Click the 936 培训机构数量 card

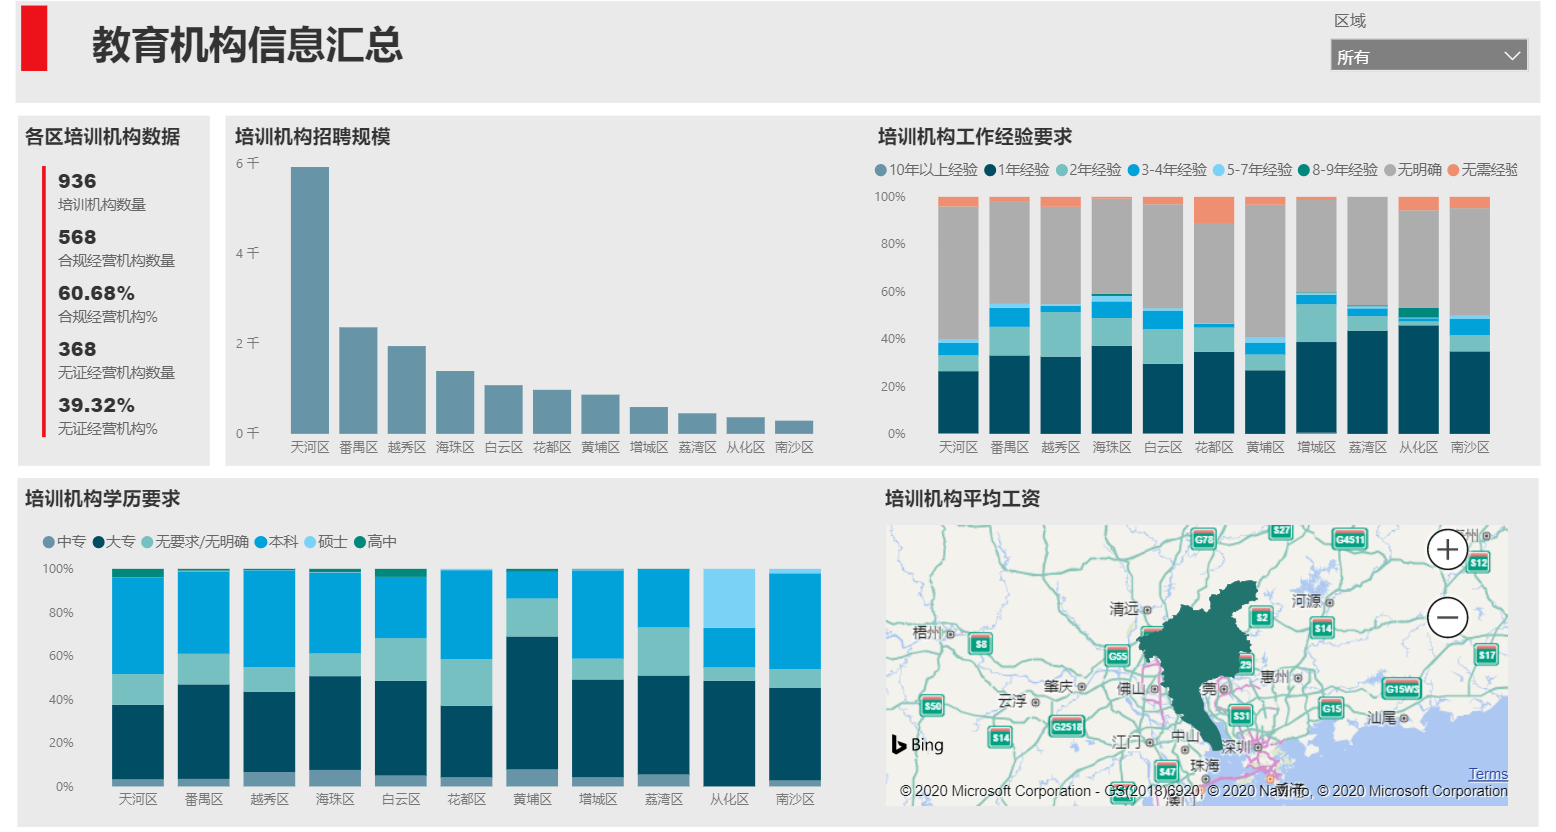tap(100, 191)
